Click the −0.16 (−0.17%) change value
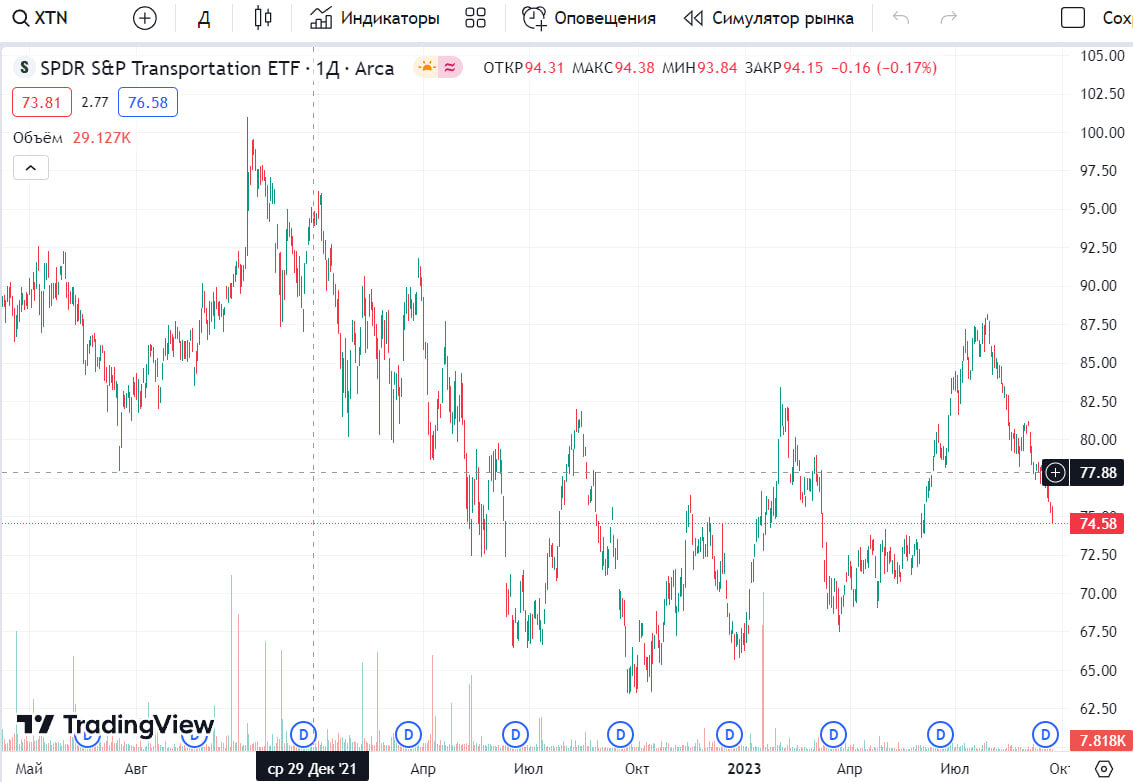 [884, 68]
